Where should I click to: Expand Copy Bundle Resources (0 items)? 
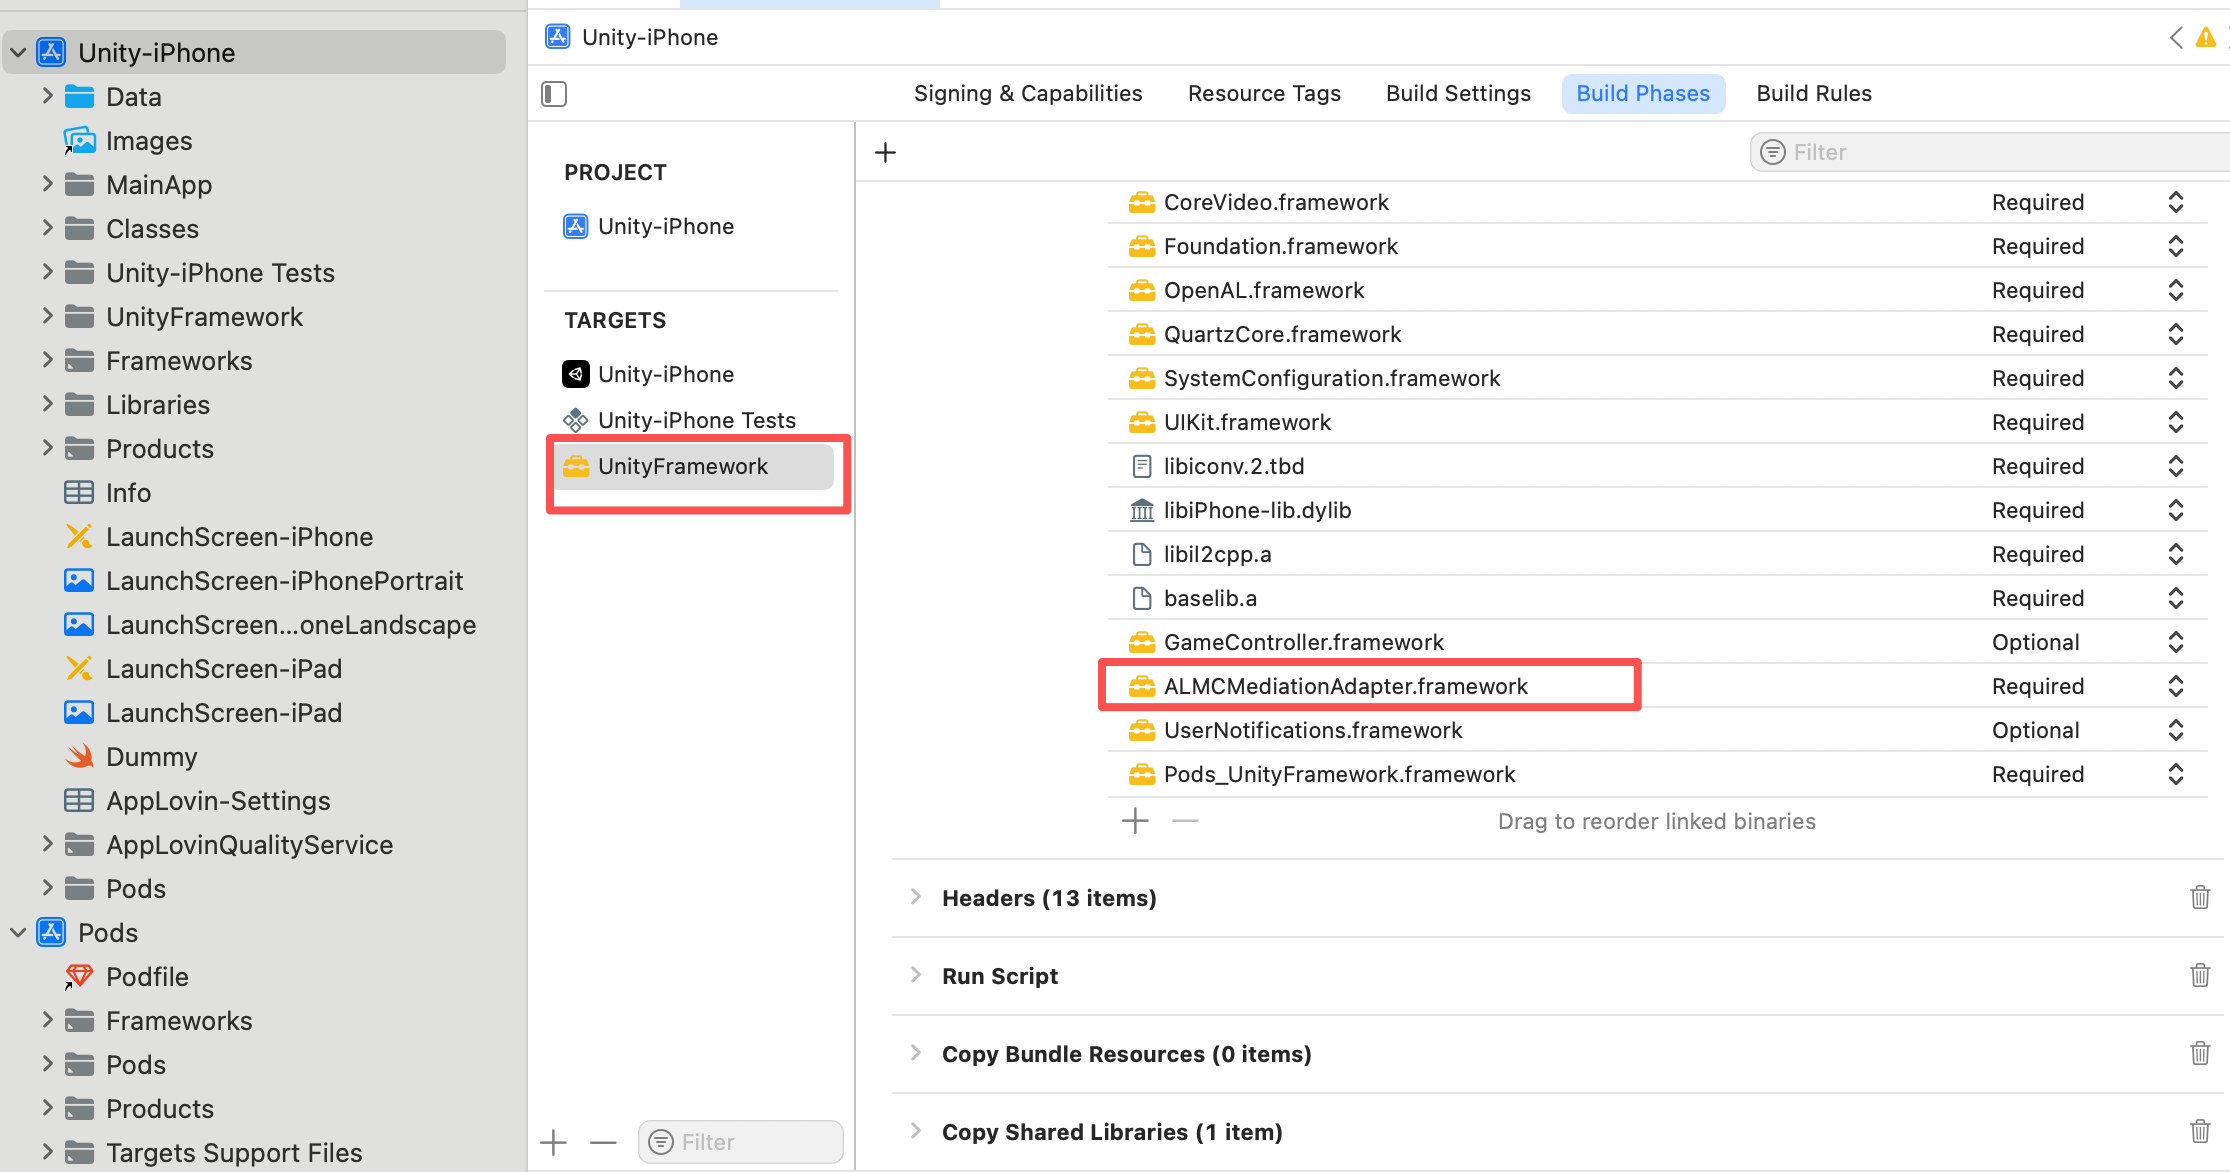915,1053
